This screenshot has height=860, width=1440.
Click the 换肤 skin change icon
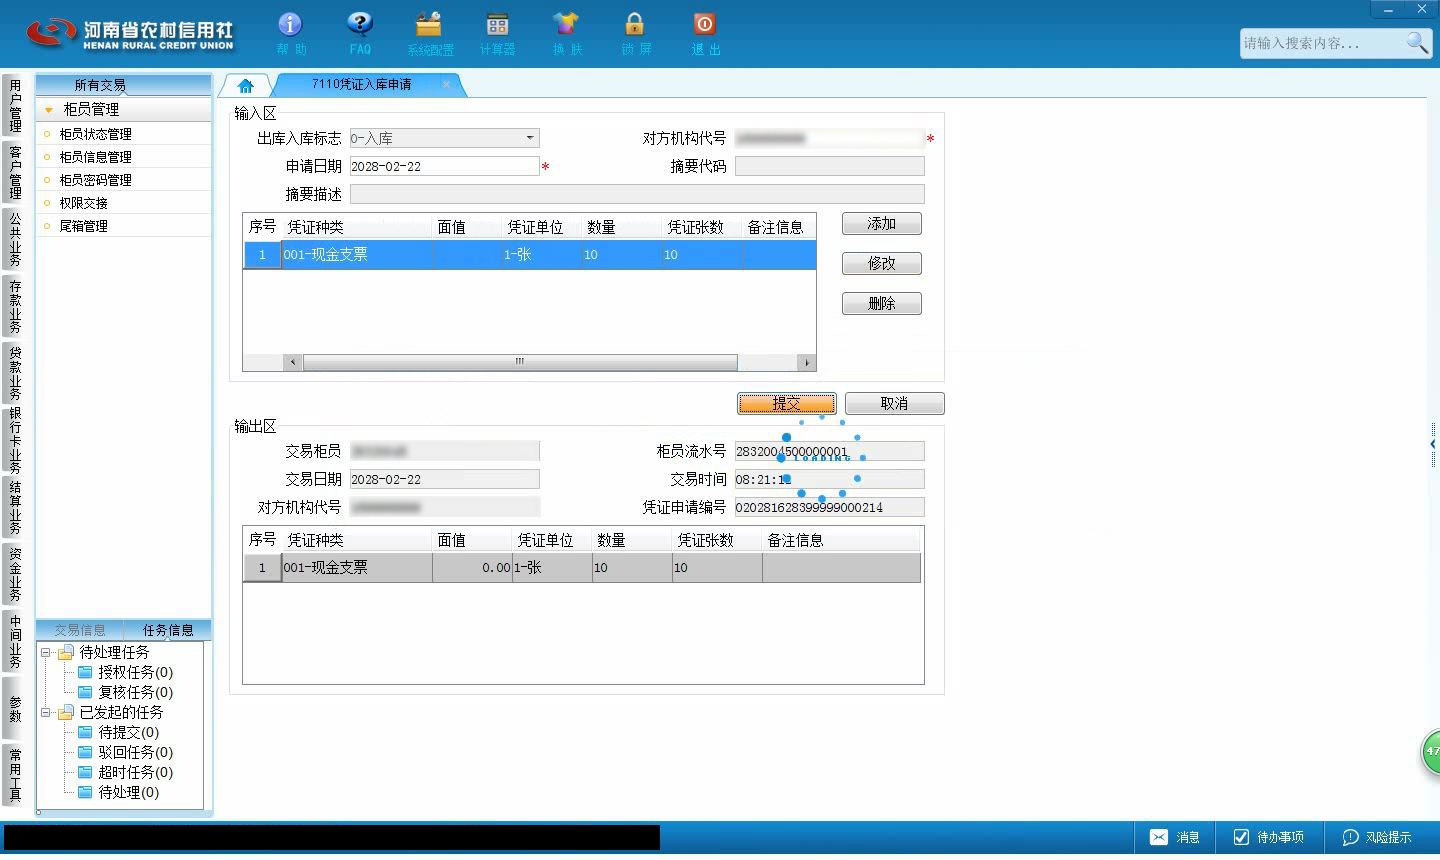pyautogui.click(x=566, y=33)
